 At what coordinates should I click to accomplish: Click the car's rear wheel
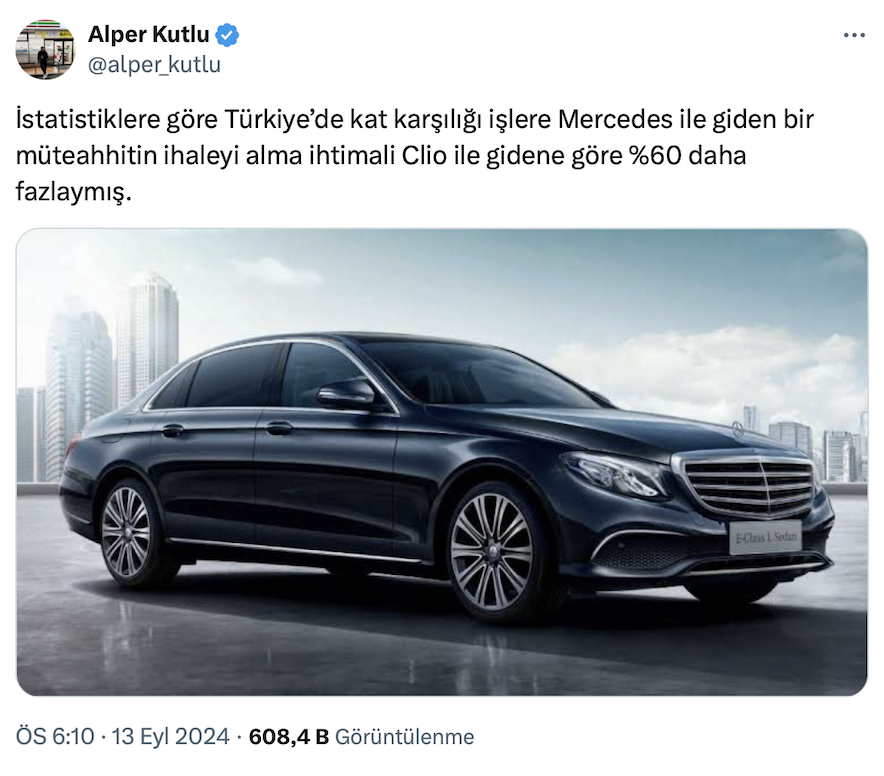tap(126, 532)
